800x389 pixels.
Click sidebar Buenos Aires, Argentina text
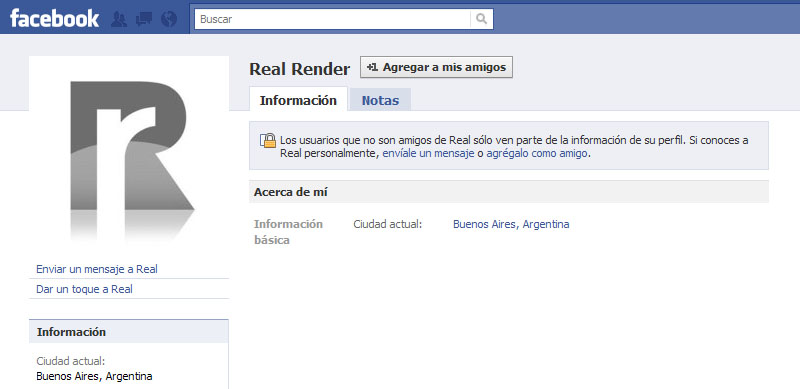tap(94, 377)
